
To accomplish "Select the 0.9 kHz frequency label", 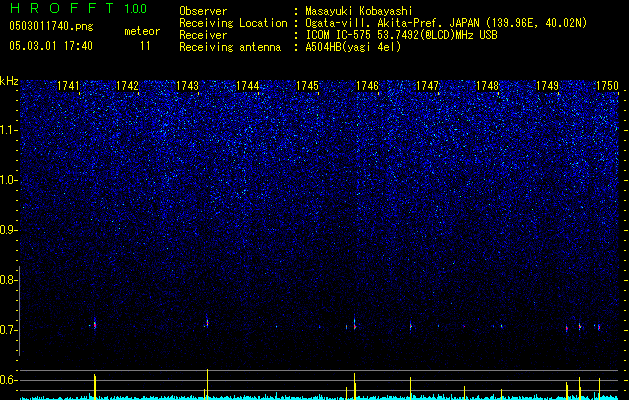I will (x=9, y=230).
